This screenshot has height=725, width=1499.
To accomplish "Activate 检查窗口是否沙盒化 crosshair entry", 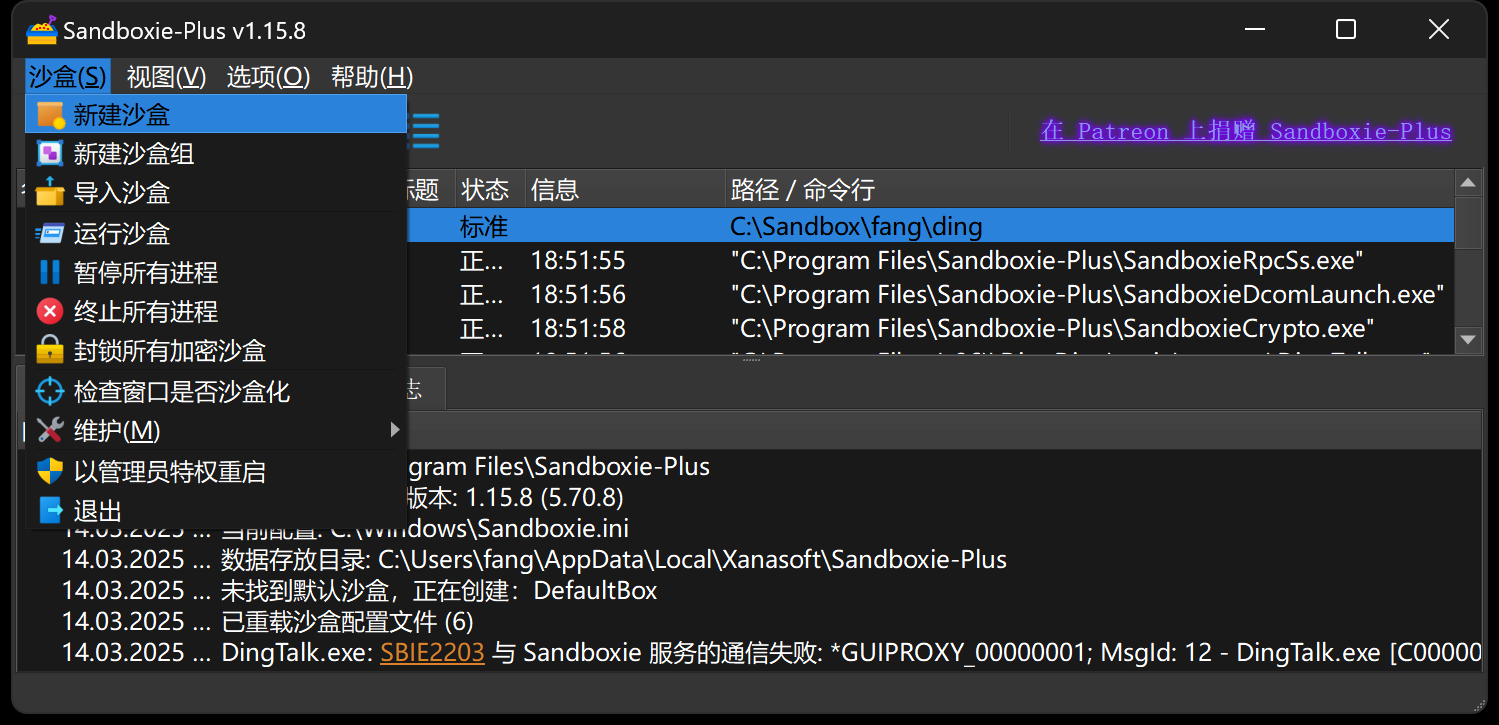I will click(216, 391).
